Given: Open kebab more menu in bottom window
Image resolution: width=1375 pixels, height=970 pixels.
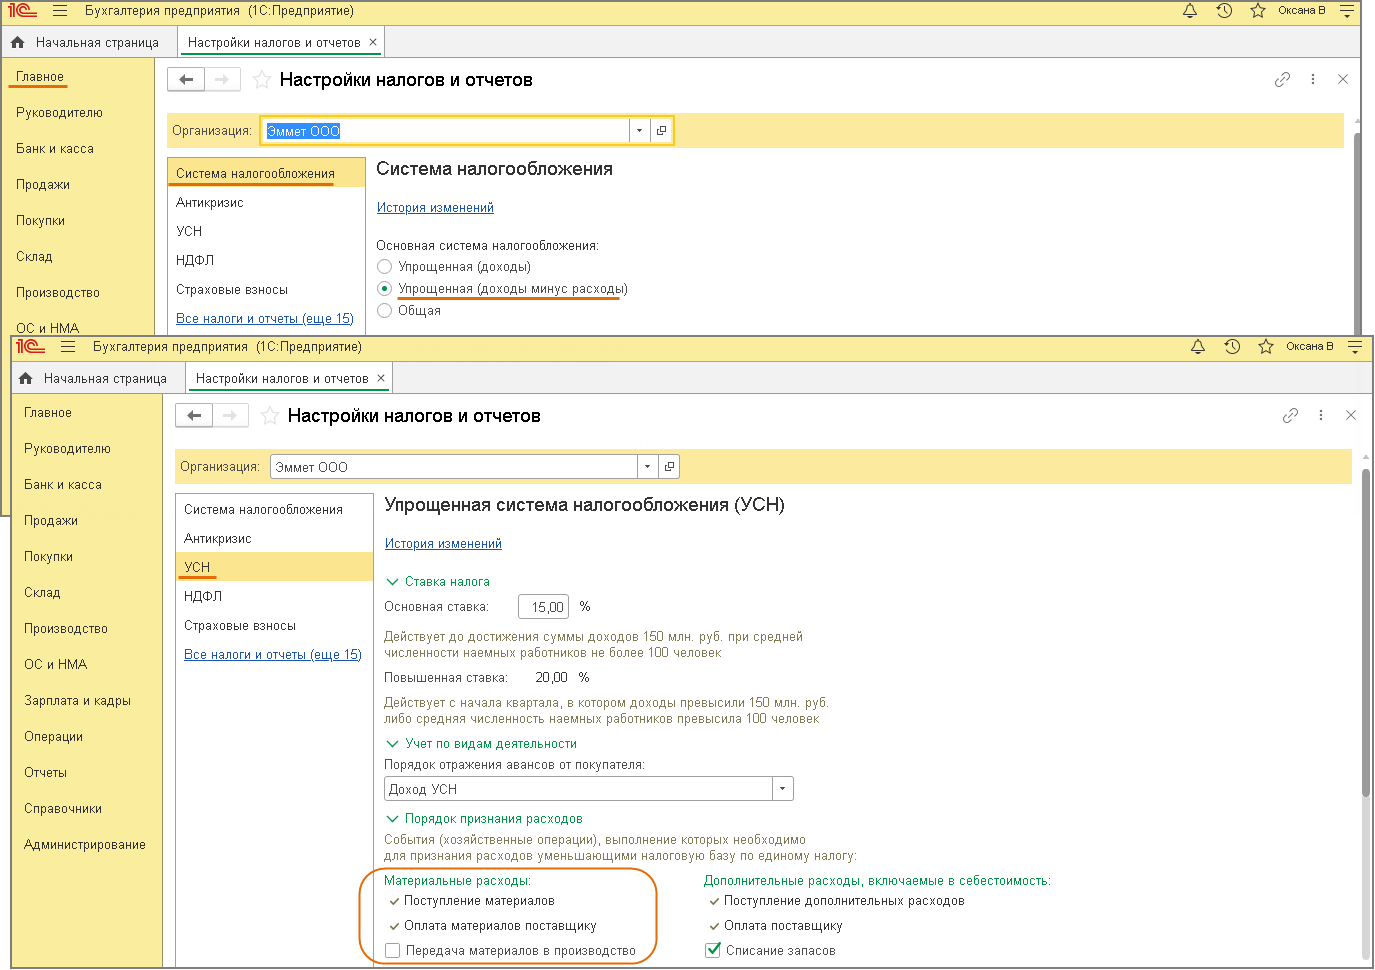Looking at the screenshot, I should point(1321,415).
